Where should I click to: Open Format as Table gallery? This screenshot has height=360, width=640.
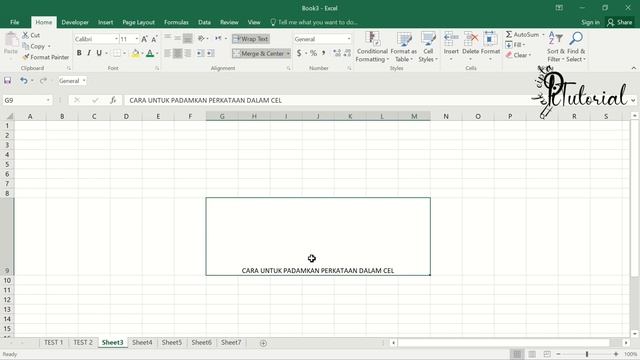(x=404, y=47)
